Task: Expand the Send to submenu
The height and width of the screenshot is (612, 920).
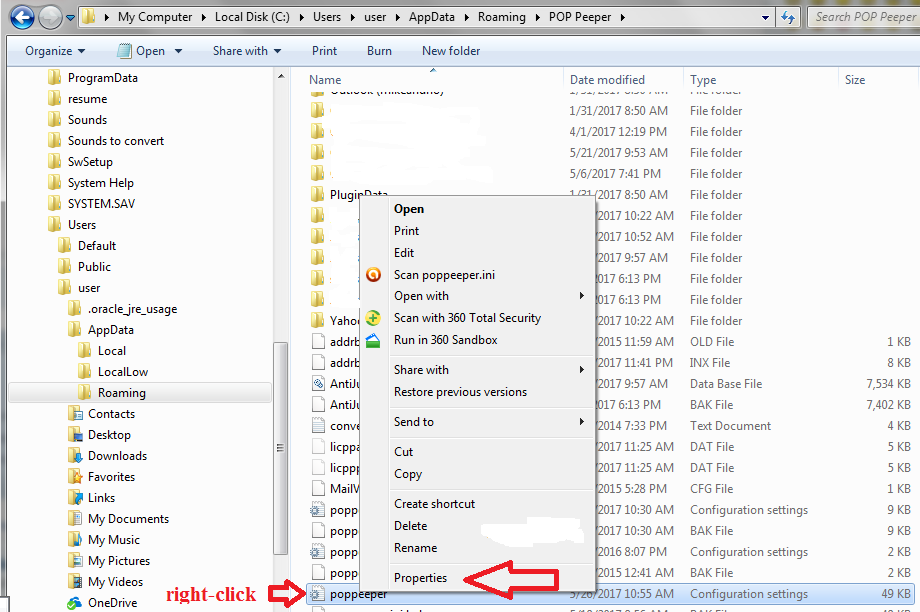Action: click(x=414, y=421)
